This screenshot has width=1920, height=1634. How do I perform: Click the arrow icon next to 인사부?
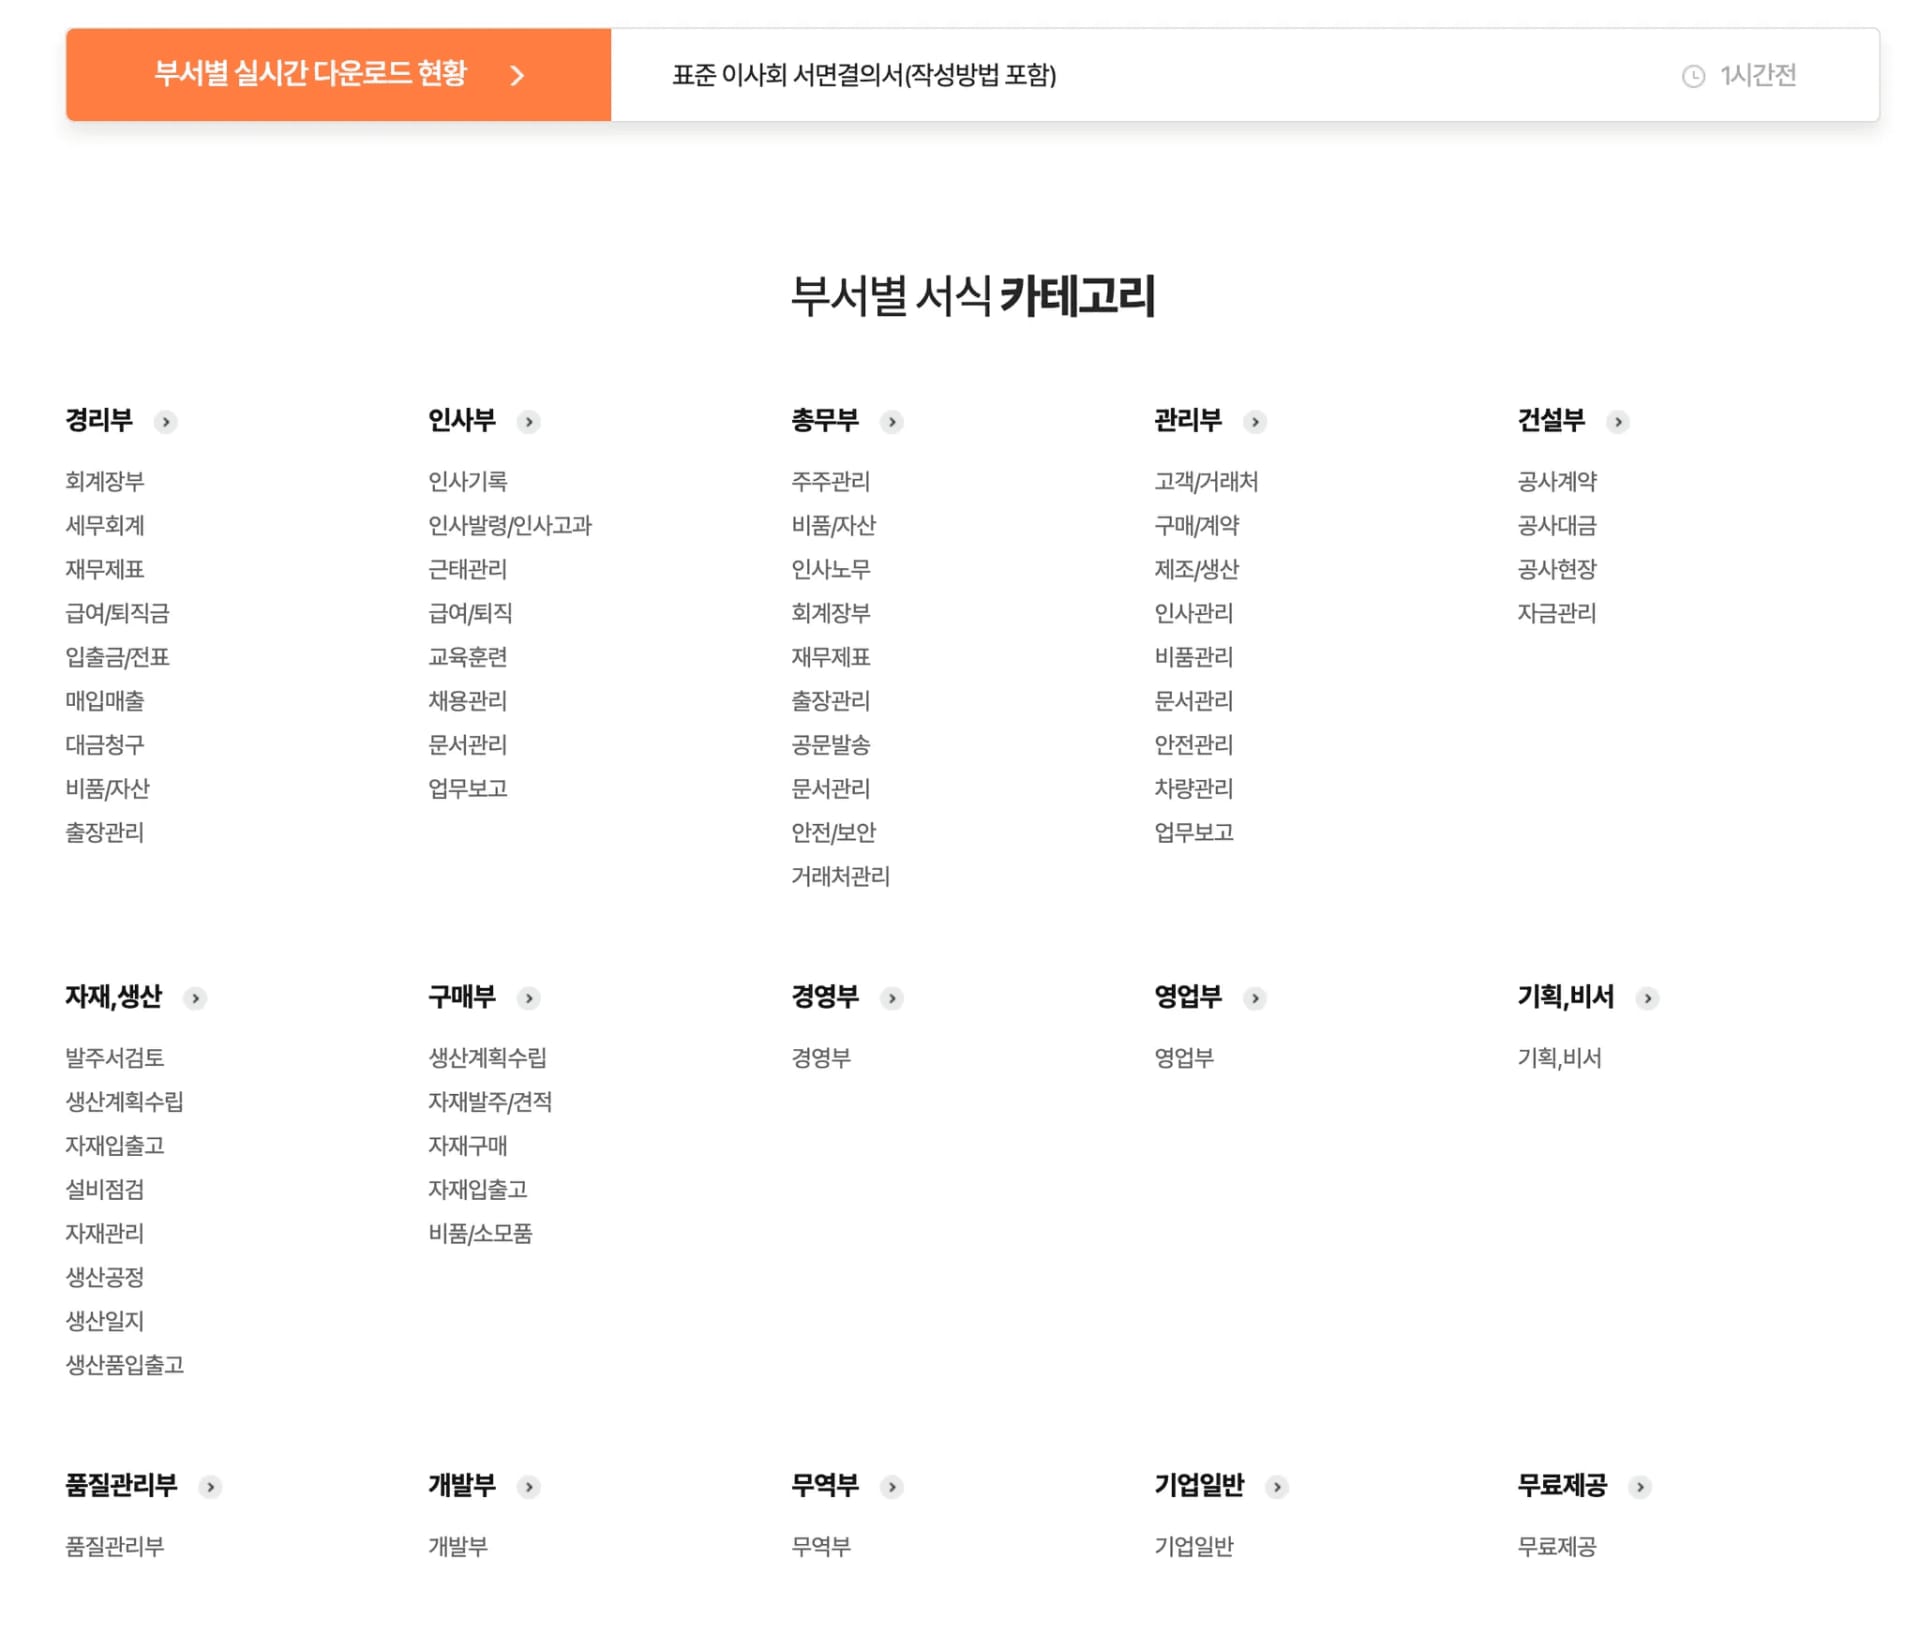pos(529,422)
